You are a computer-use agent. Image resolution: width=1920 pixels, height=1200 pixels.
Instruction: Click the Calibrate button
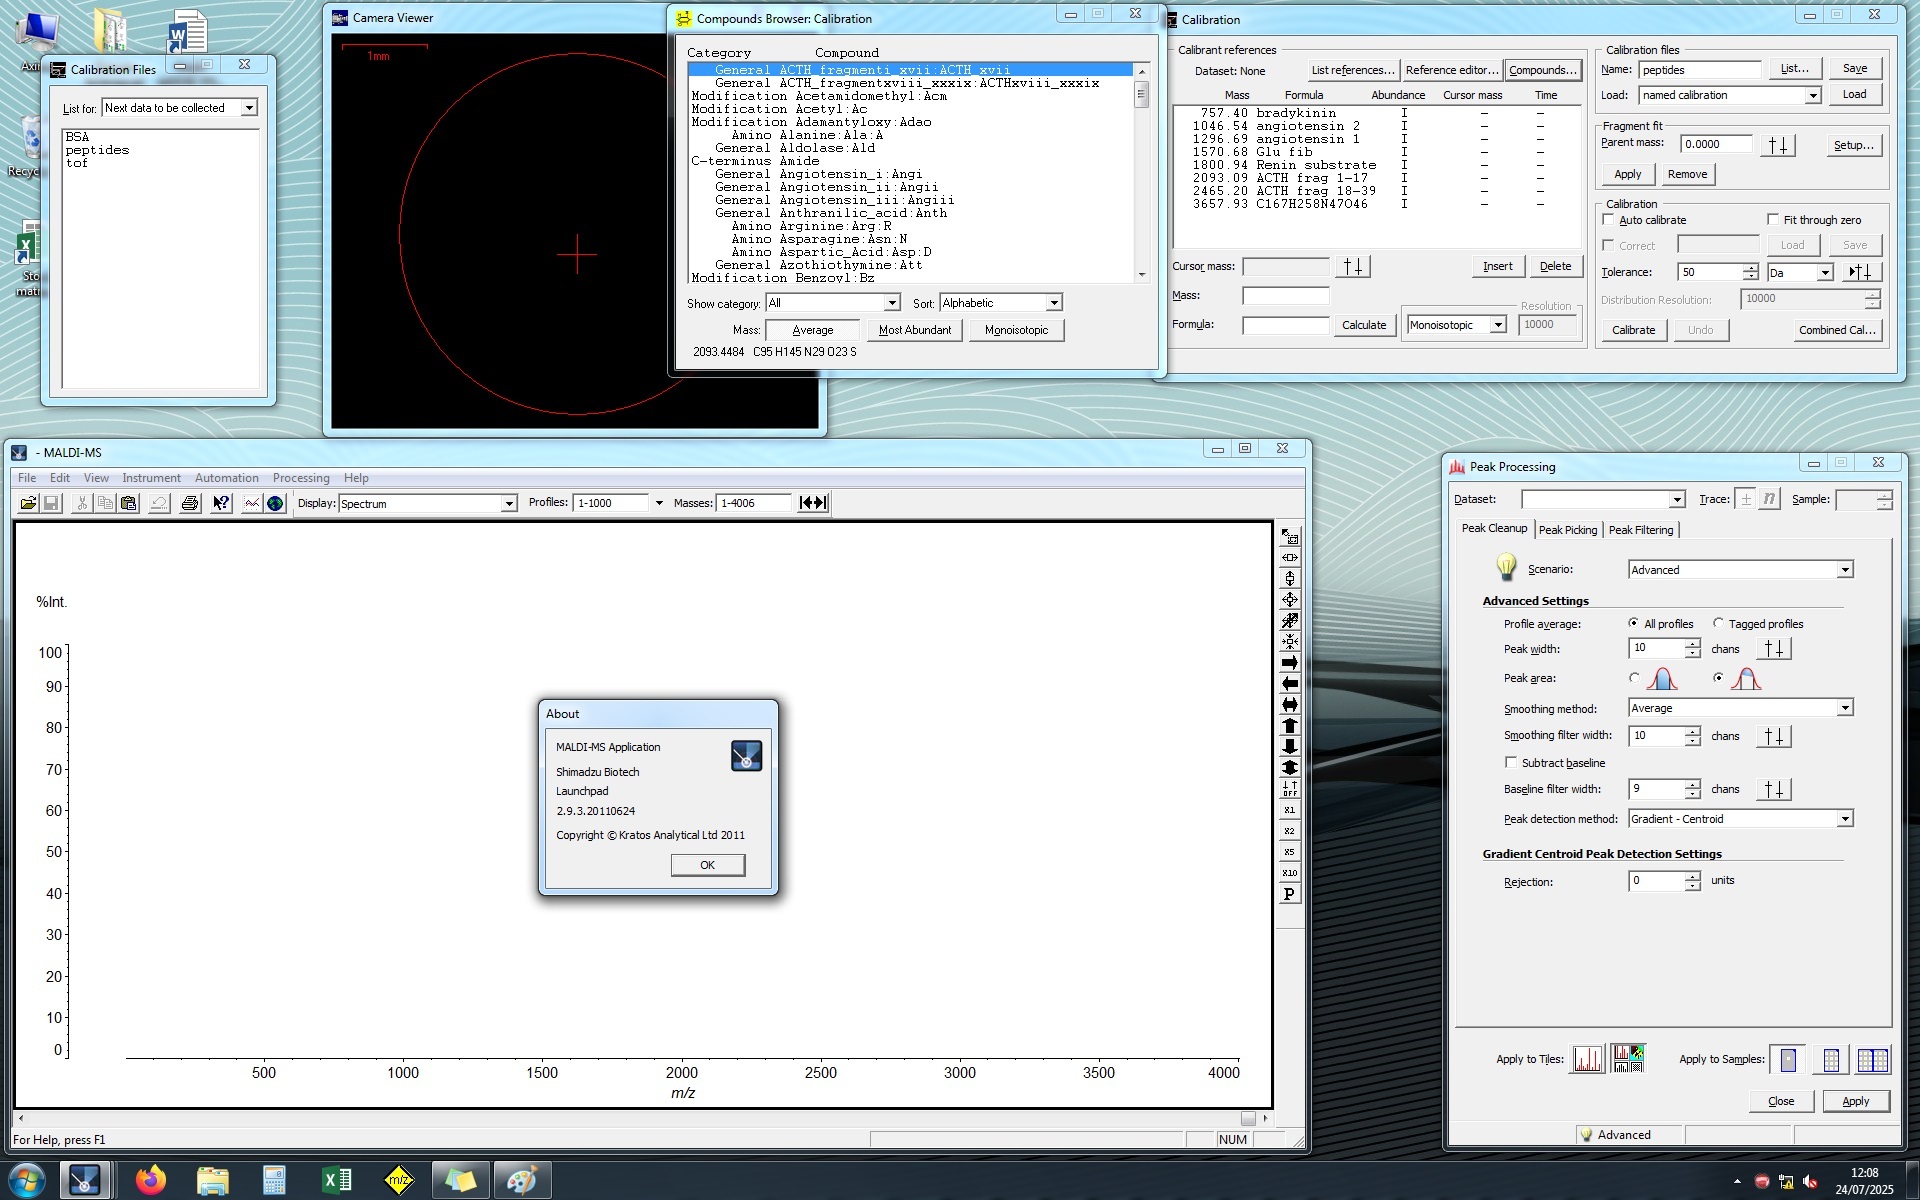tap(1633, 330)
